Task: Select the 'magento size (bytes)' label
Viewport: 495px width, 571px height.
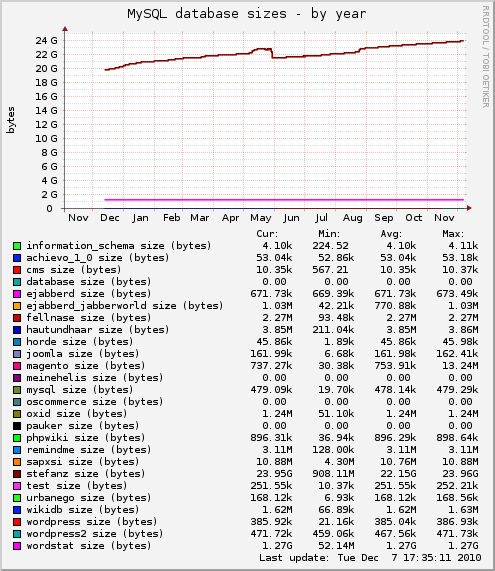Action: pyautogui.click(x=86, y=366)
